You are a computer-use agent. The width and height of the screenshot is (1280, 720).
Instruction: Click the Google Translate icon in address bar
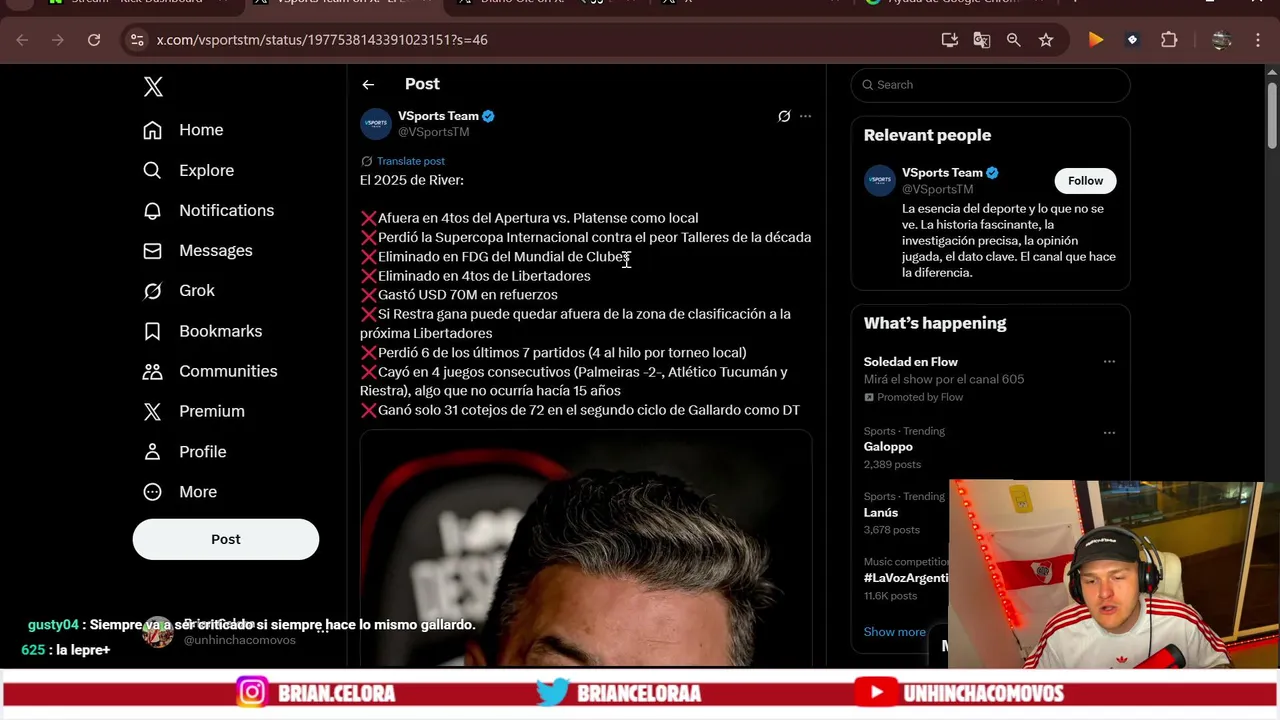(x=982, y=40)
